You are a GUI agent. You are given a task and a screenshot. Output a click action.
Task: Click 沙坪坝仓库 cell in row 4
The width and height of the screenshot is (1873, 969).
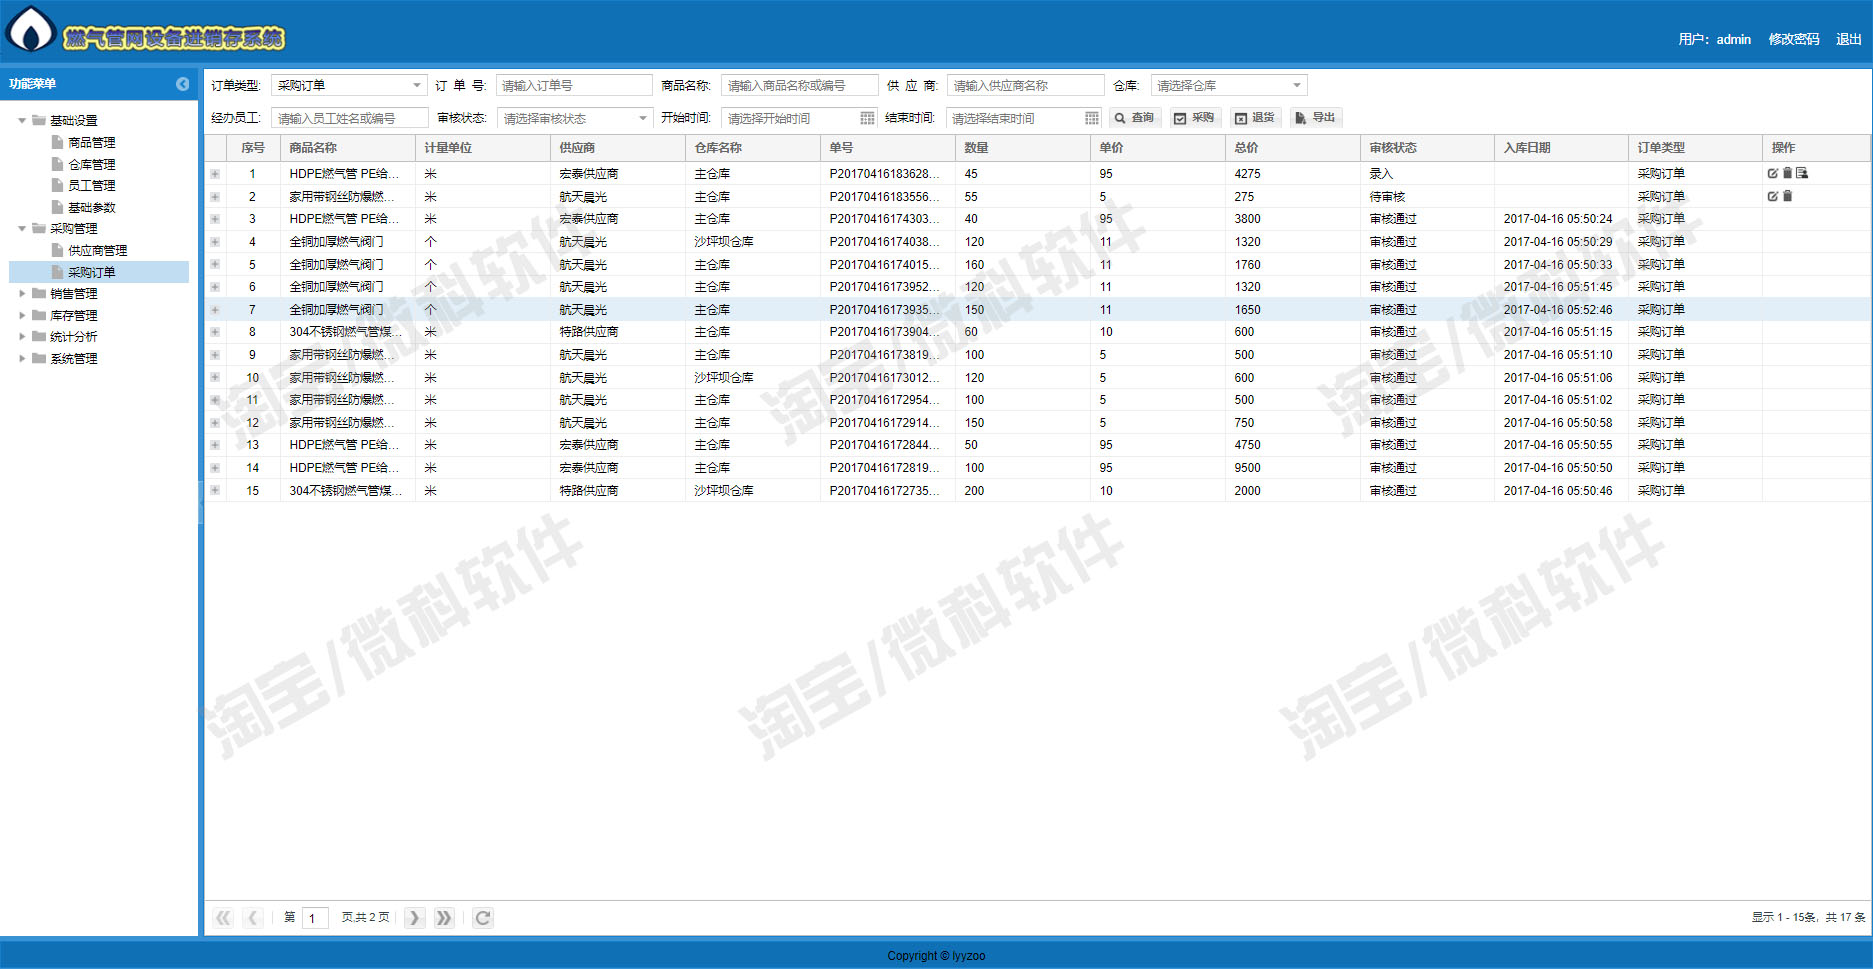(724, 242)
